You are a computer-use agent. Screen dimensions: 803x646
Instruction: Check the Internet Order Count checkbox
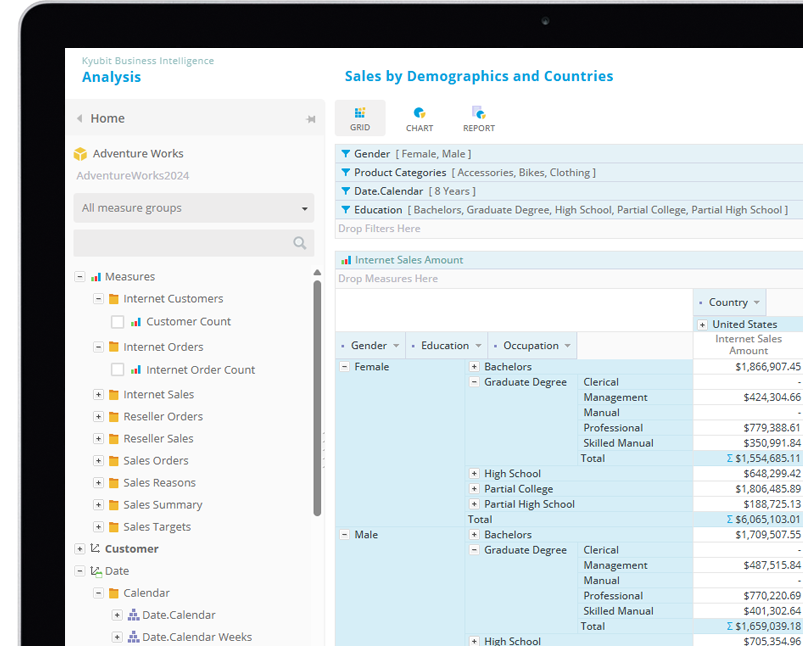tap(116, 368)
